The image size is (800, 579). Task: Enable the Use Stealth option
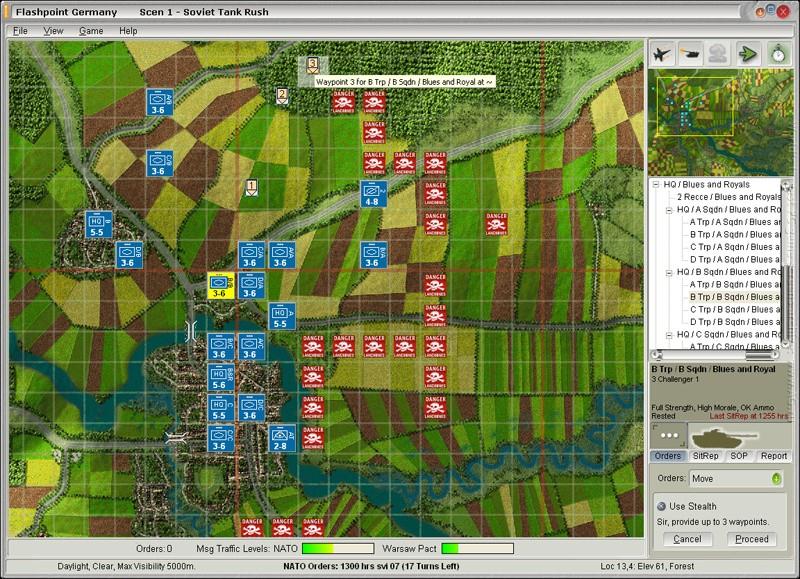click(661, 506)
